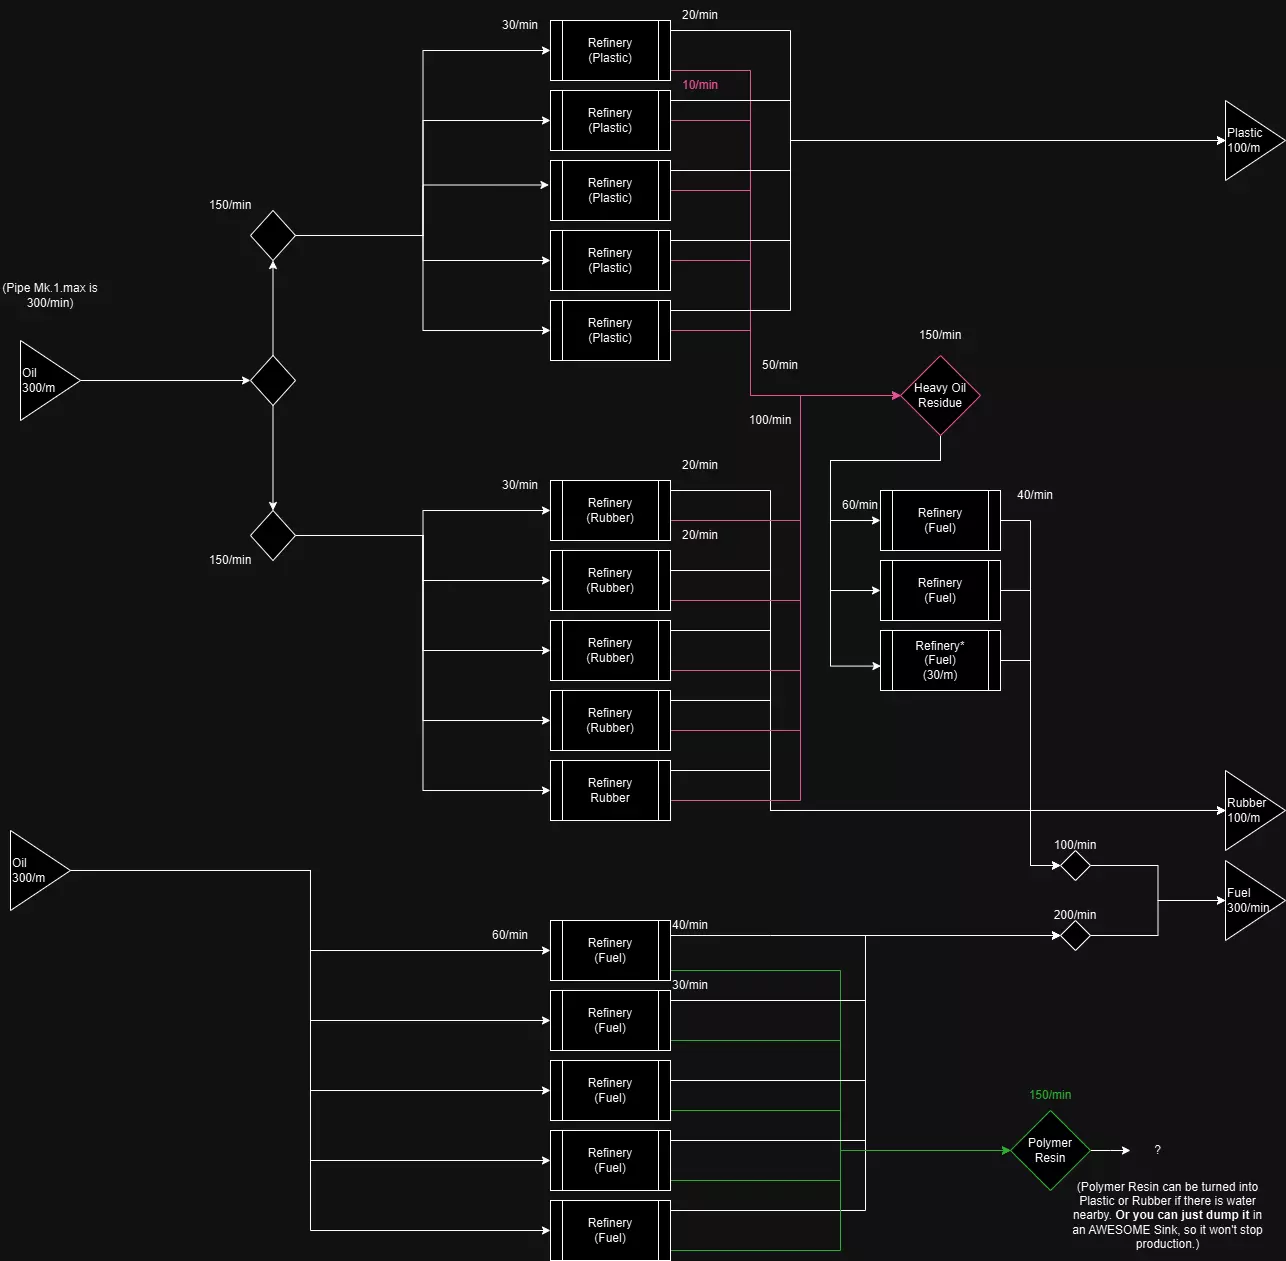The width and height of the screenshot is (1286, 1261).
Task: Click the Pipe Mk.1 max note text
Action: point(50,295)
